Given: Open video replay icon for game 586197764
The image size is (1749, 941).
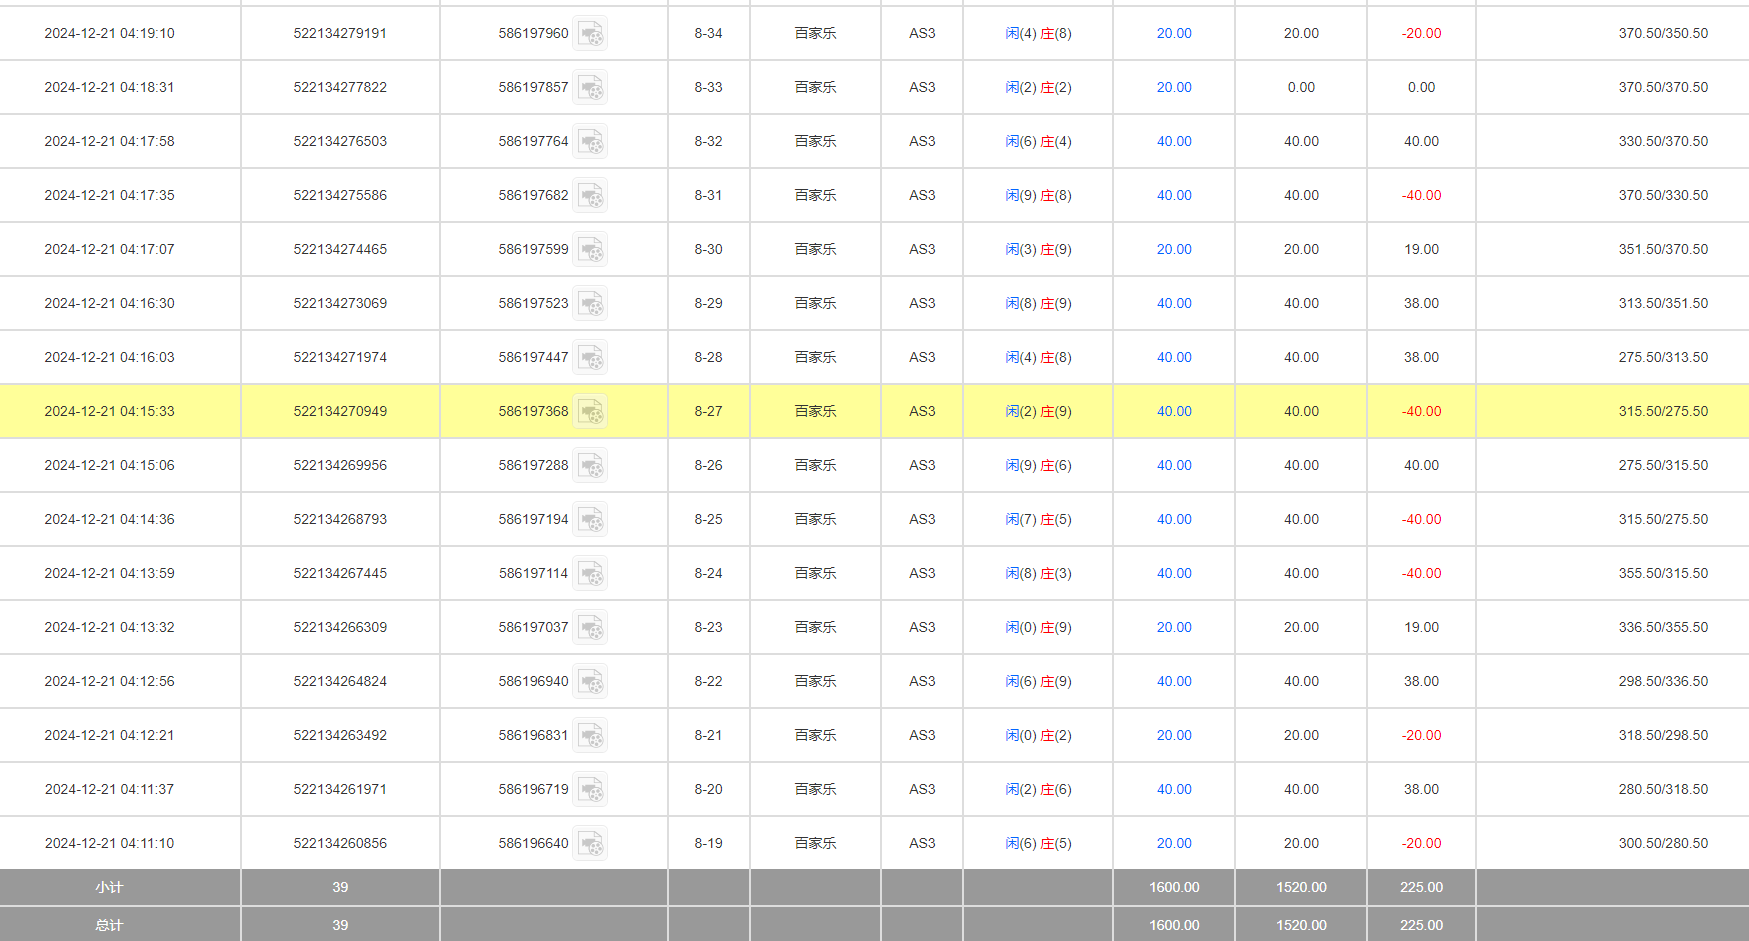Looking at the screenshot, I should (x=590, y=142).
